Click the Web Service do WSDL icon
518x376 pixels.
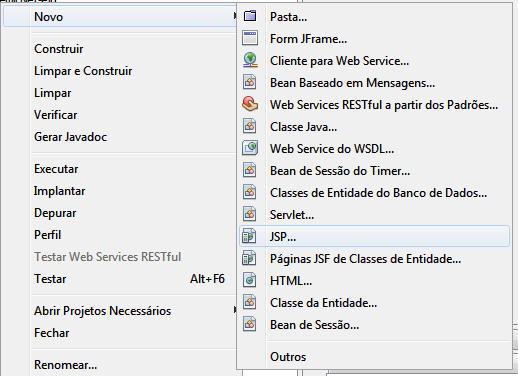pos(250,148)
